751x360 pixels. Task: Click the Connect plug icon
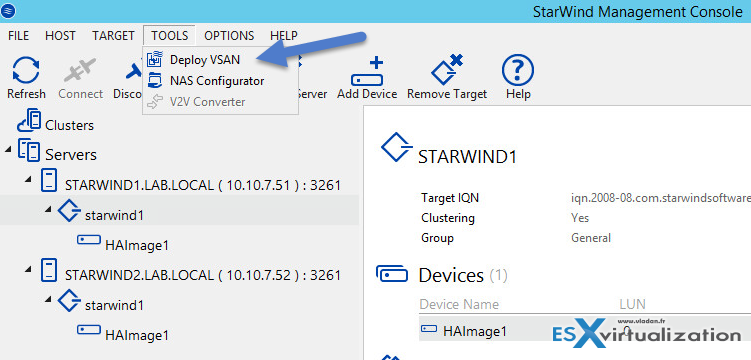(x=80, y=70)
